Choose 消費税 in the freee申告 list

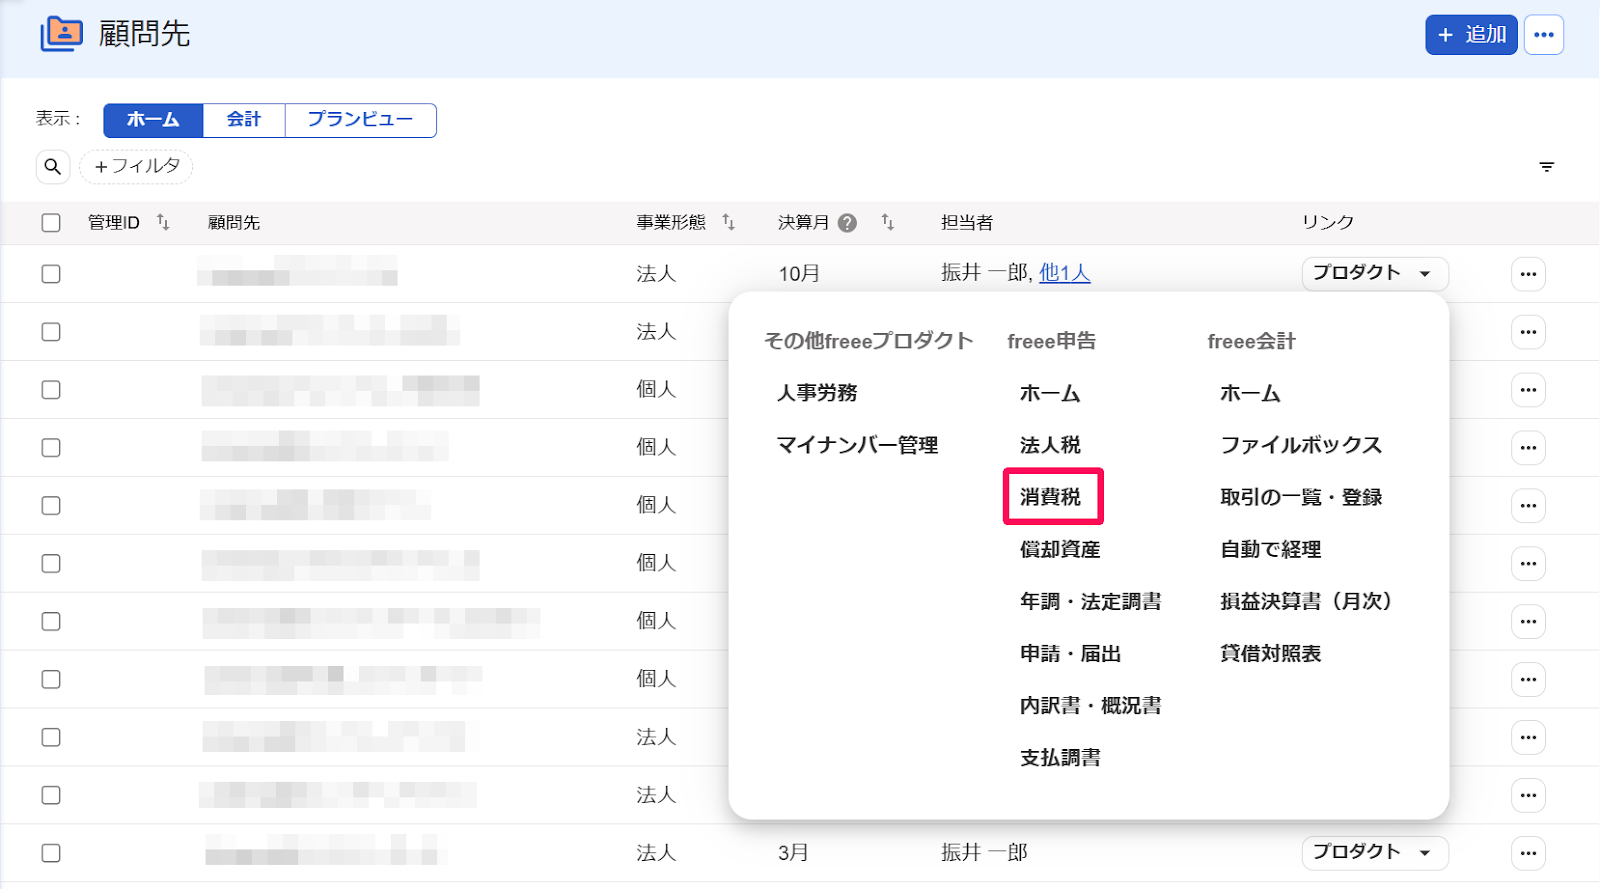(x=1051, y=497)
